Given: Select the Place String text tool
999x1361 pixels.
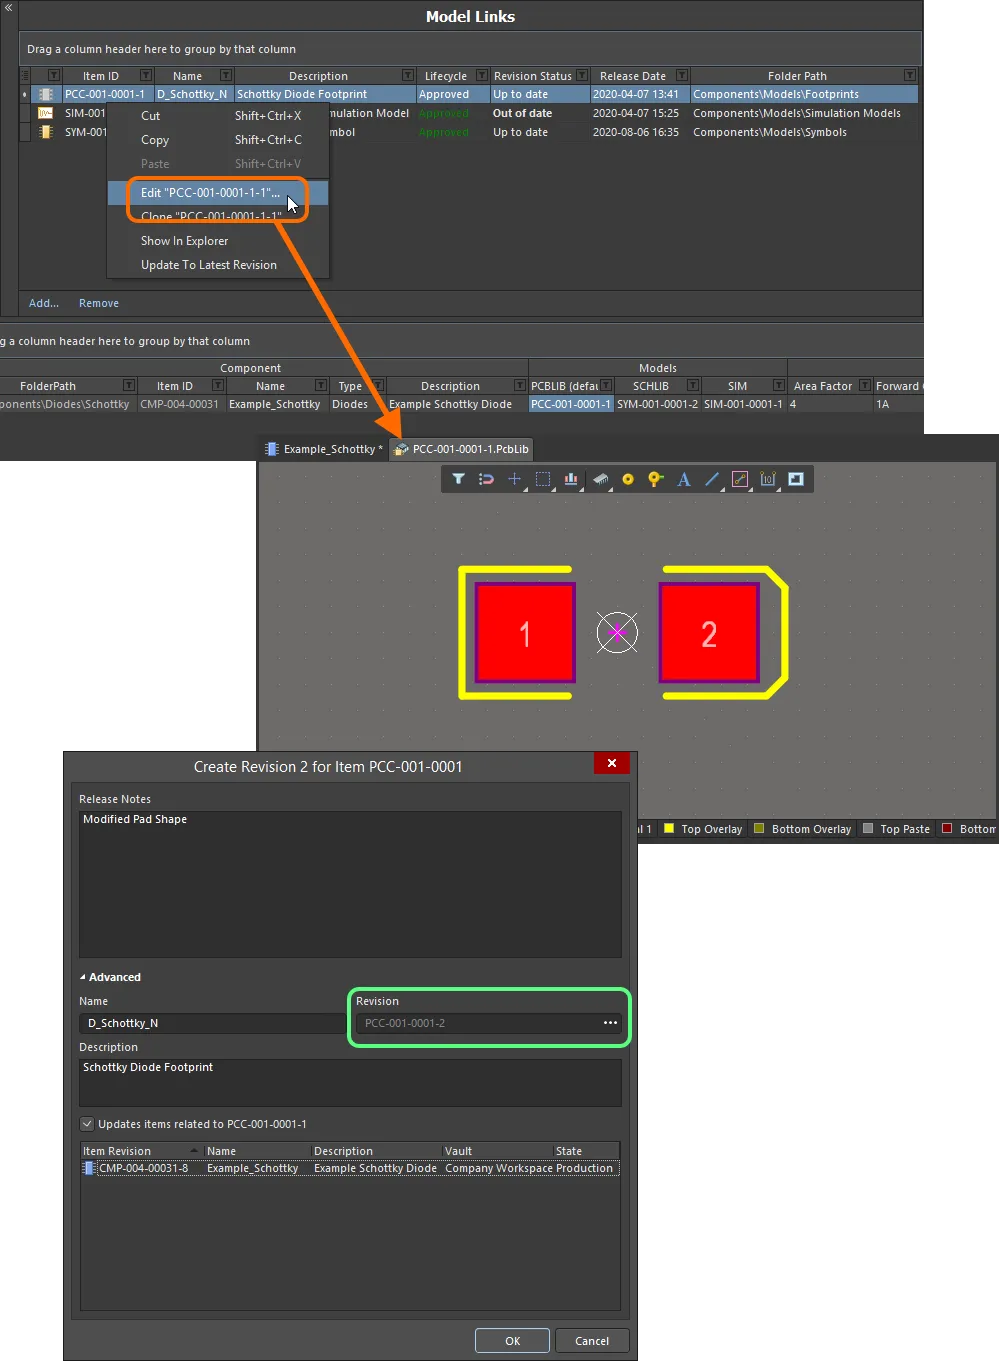Looking at the screenshot, I should pyautogui.click(x=683, y=479).
